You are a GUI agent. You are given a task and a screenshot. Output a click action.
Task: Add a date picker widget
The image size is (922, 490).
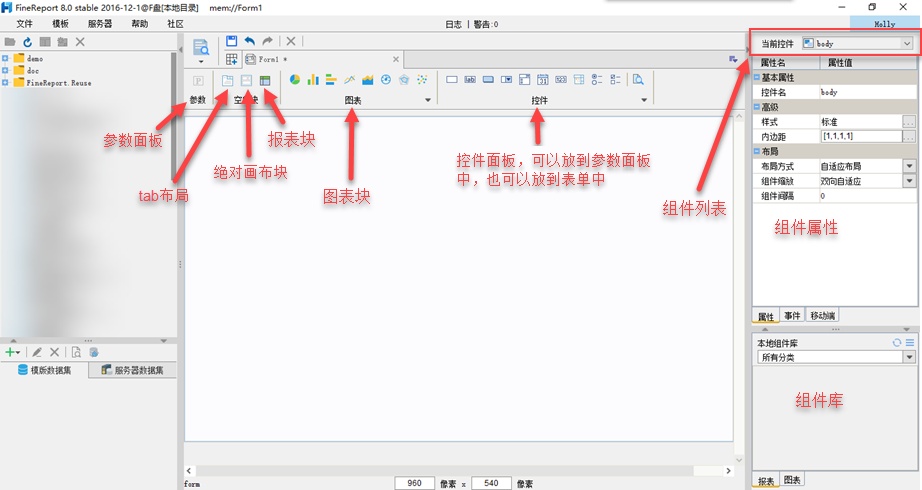pyautogui.click(x=543, y=79)
